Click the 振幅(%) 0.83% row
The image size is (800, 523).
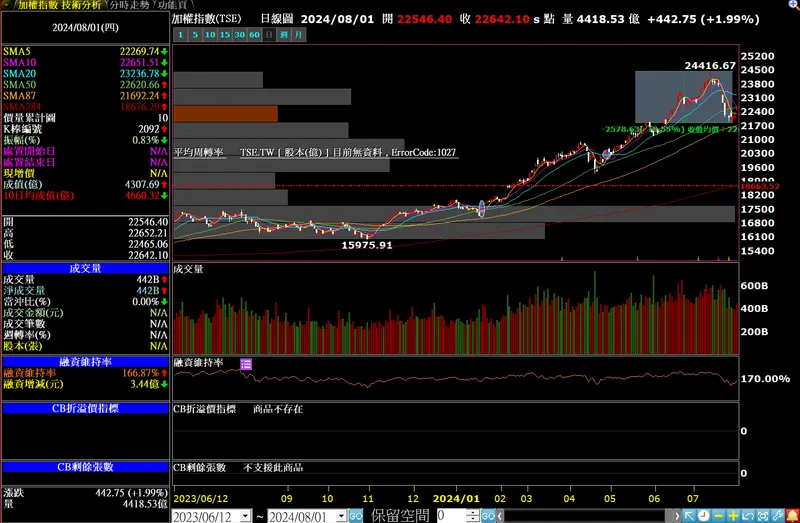85,140
